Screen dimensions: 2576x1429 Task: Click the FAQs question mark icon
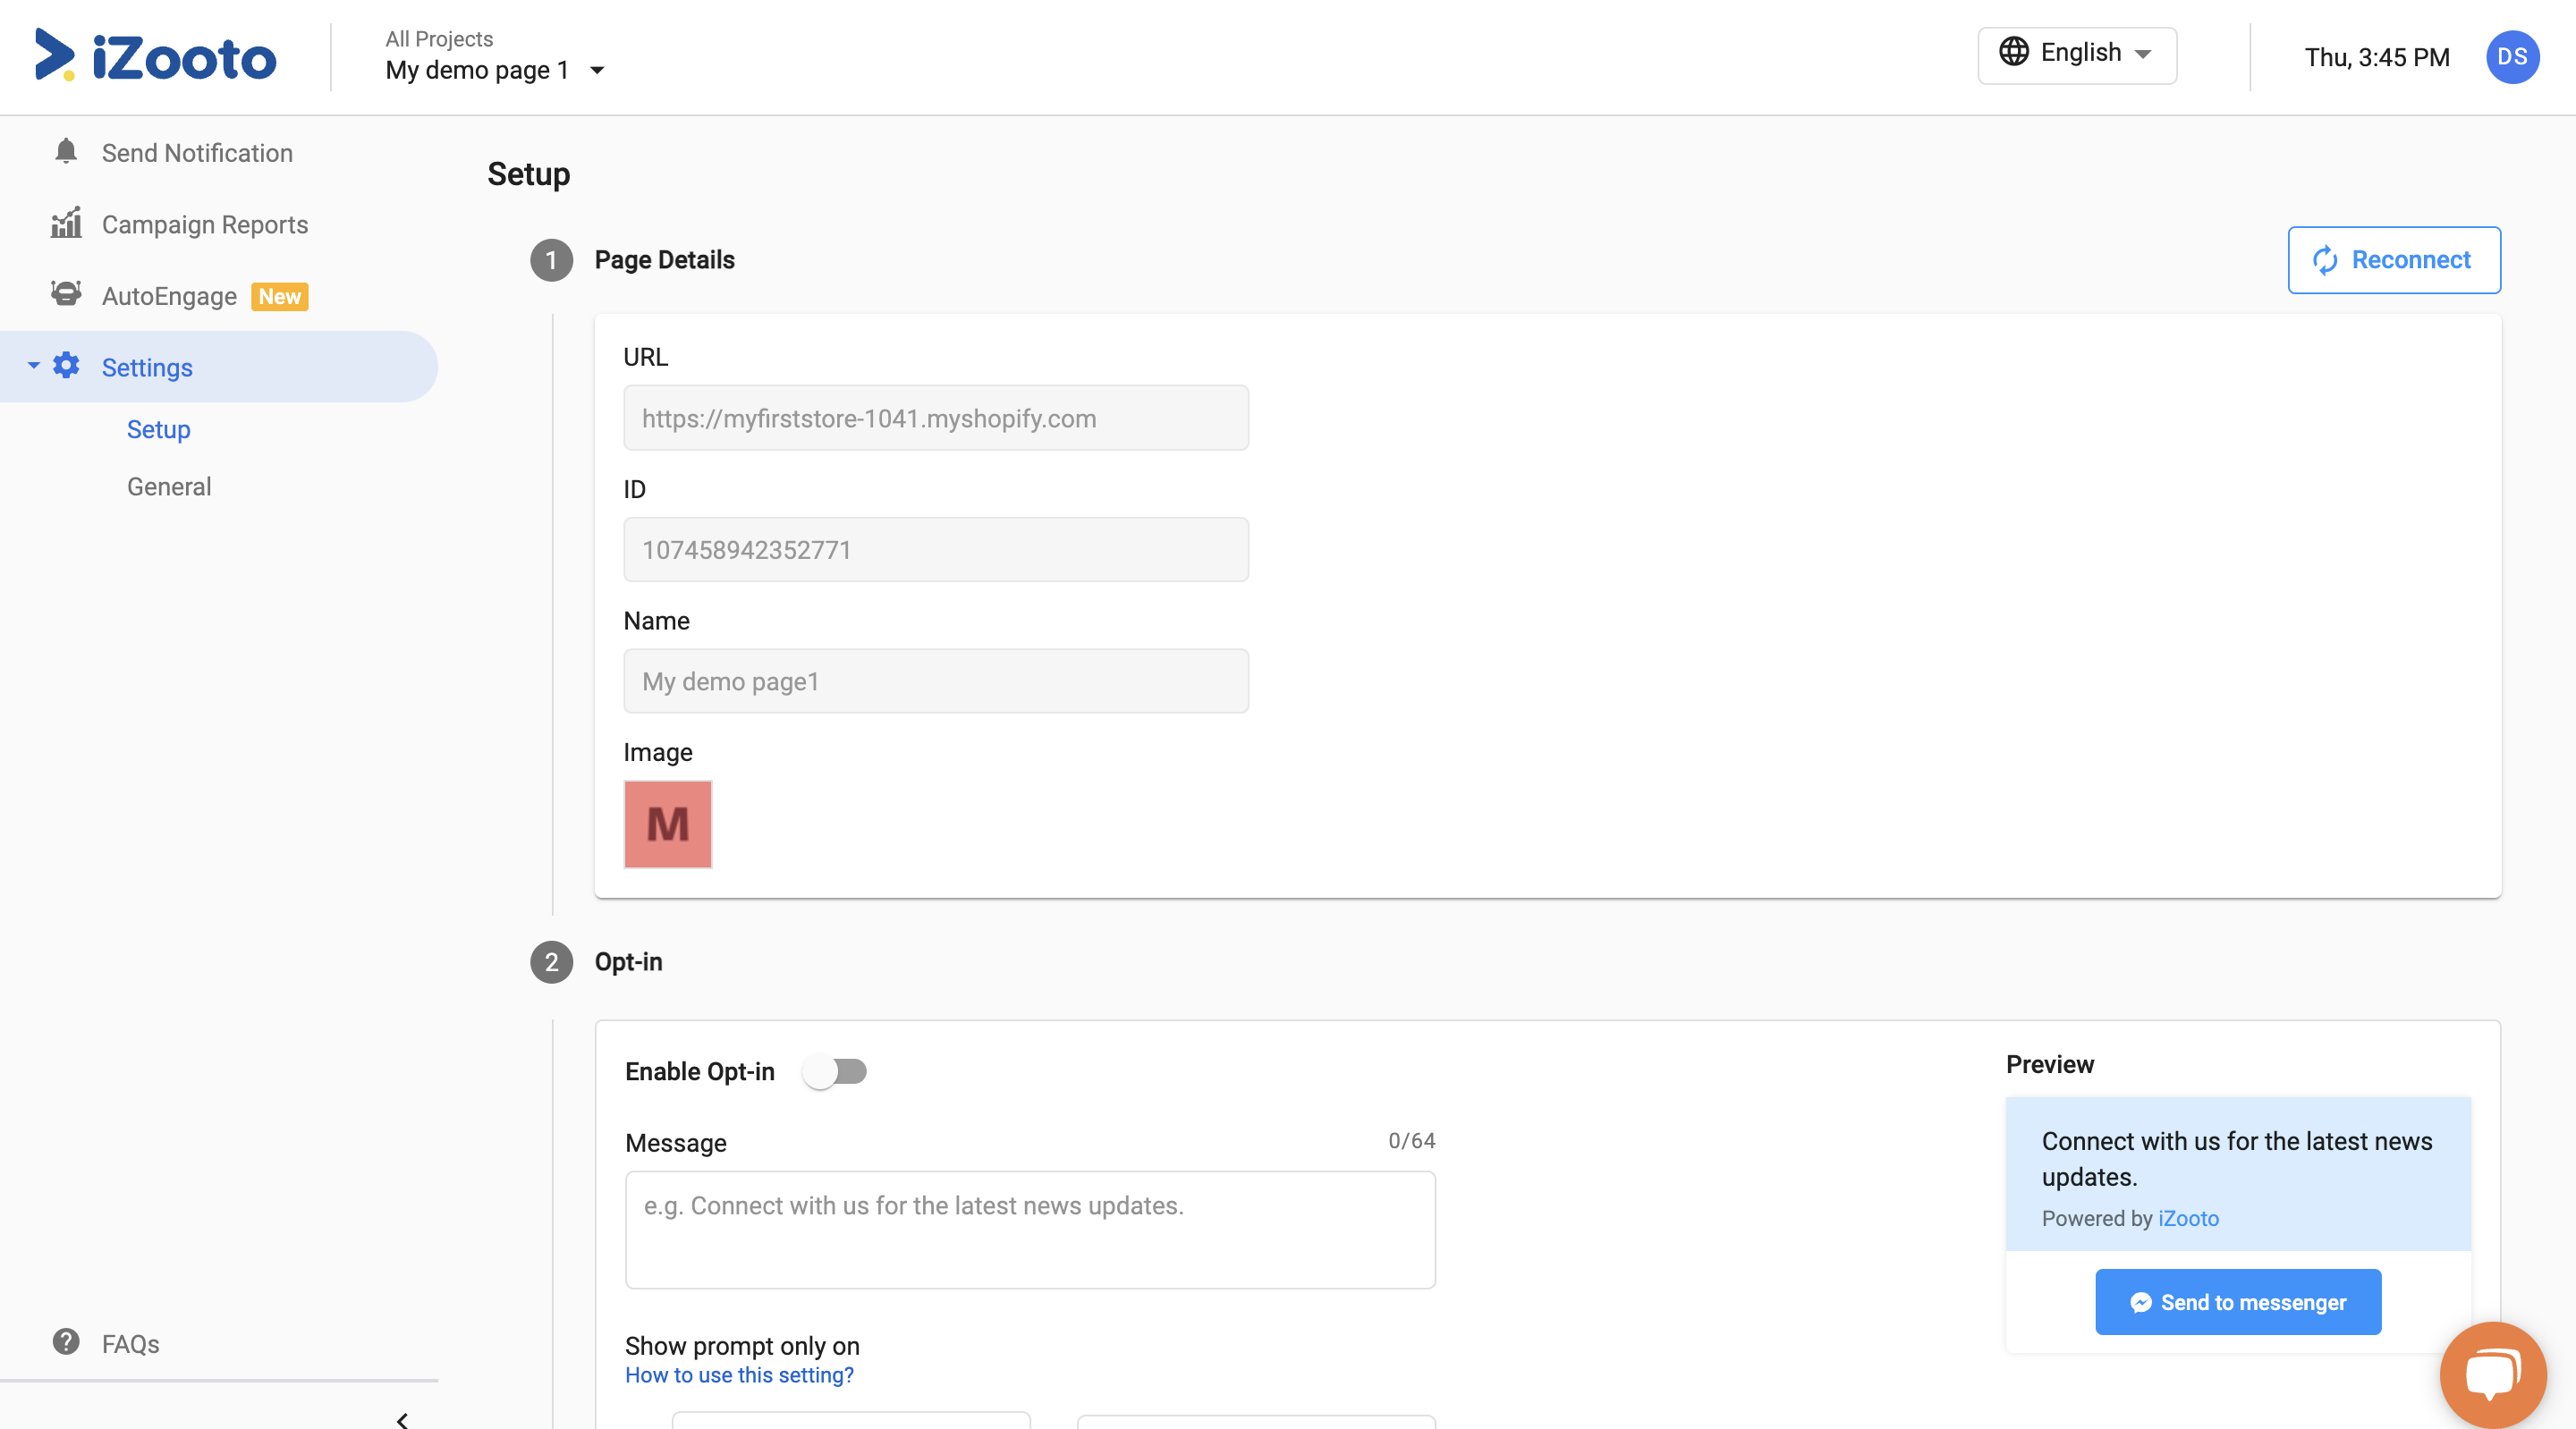click(66, 1342)
